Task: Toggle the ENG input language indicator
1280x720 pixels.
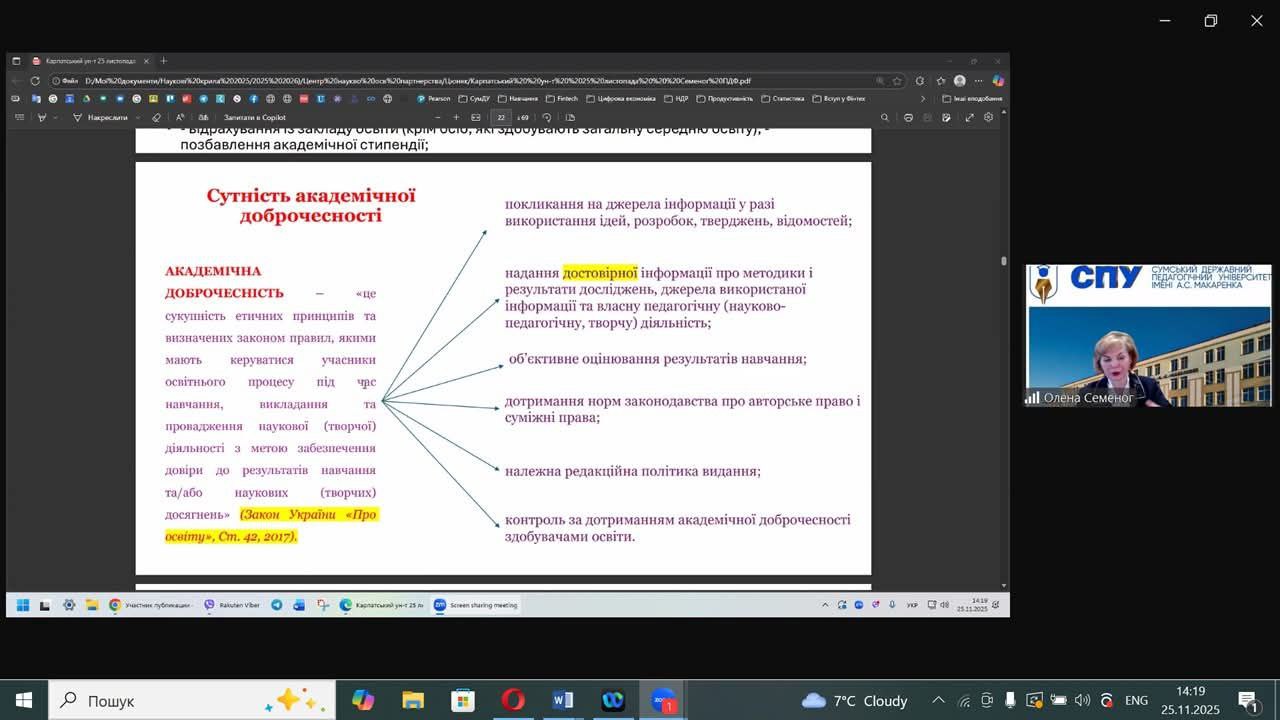Action: 1136,700
